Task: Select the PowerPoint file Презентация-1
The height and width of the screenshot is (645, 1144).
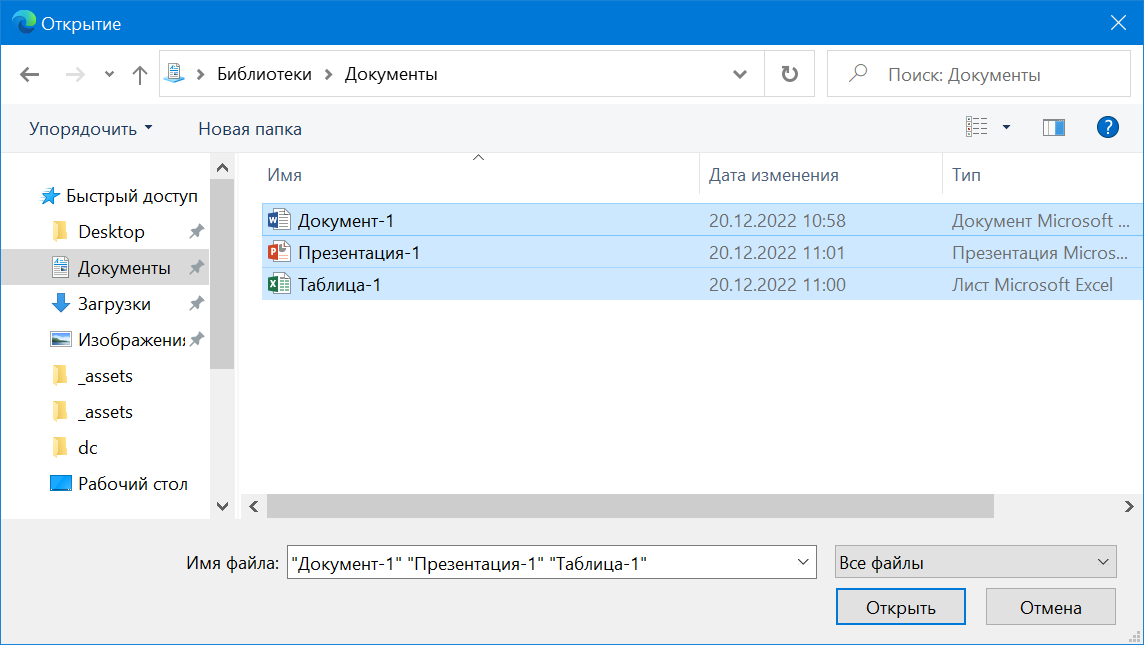Action: tap(358, 253)
